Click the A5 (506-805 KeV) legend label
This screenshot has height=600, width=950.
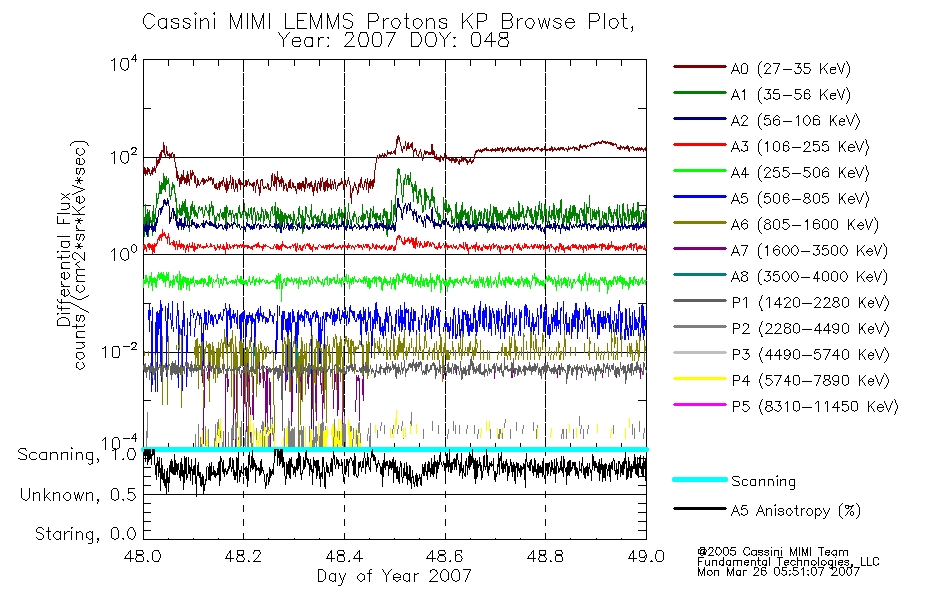click(800, 199)
